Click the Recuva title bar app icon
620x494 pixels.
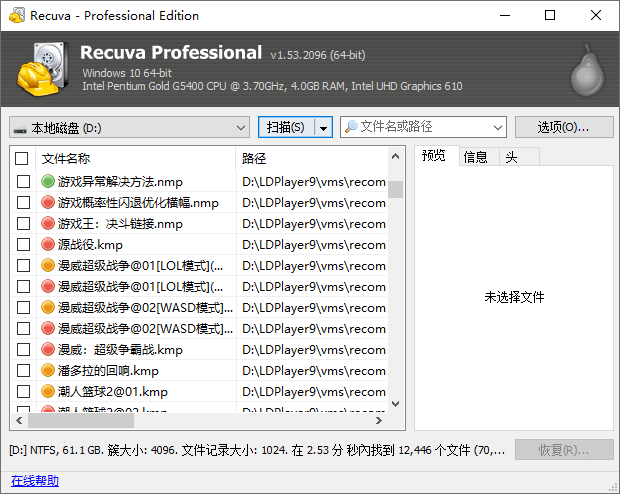click(x=17, y=15)
